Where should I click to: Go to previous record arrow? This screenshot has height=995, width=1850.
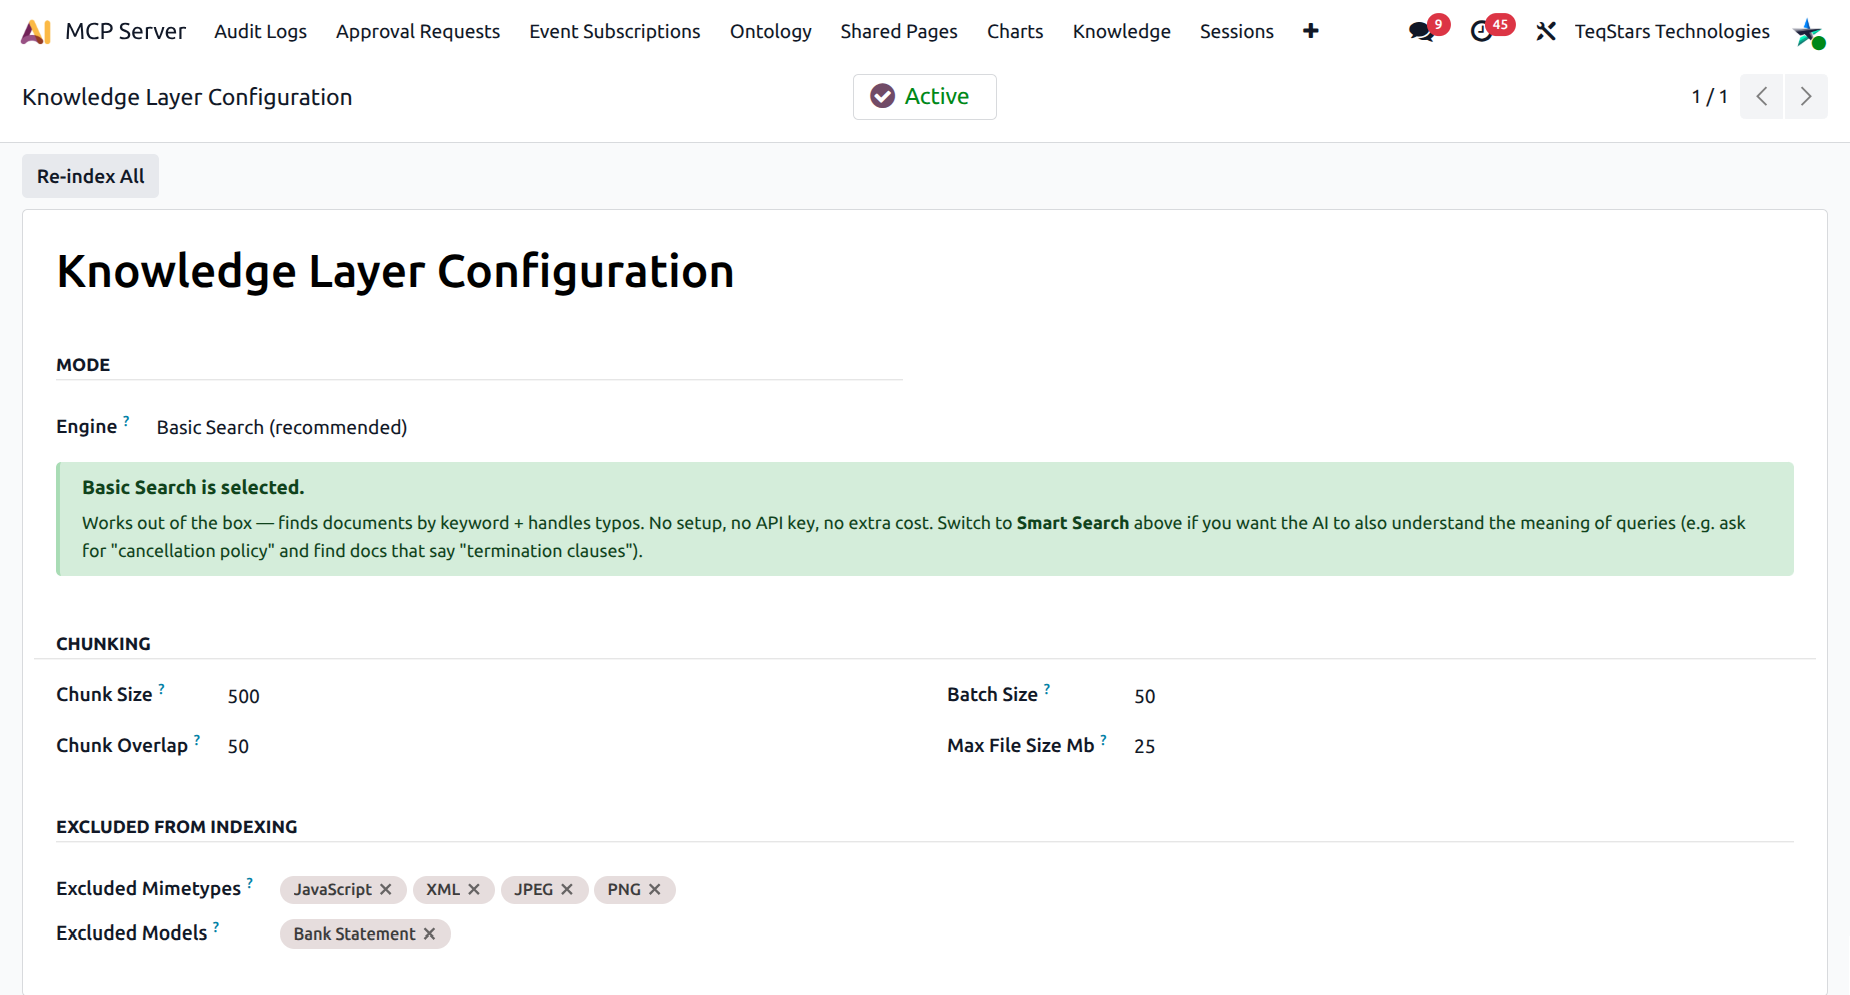[x=1762, y=97]
